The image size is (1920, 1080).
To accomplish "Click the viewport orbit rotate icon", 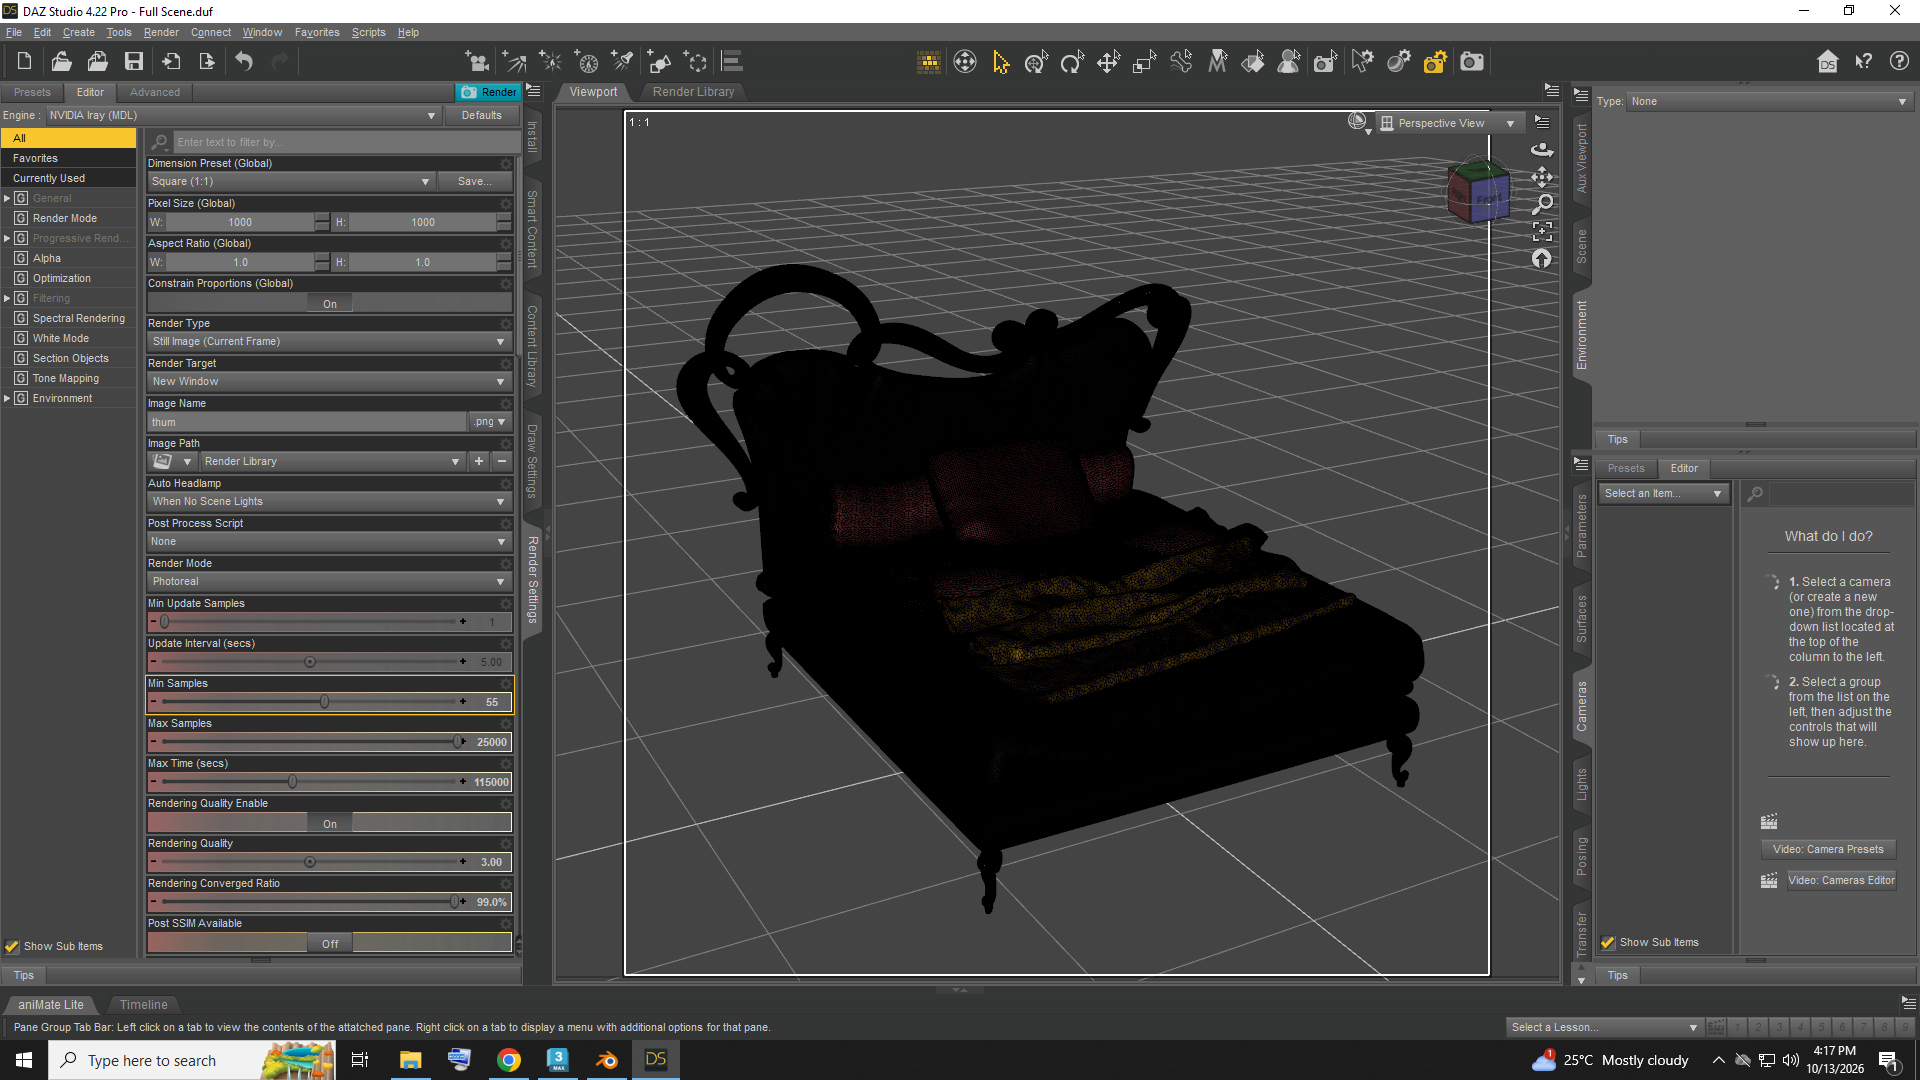I will coord(1542,150).
